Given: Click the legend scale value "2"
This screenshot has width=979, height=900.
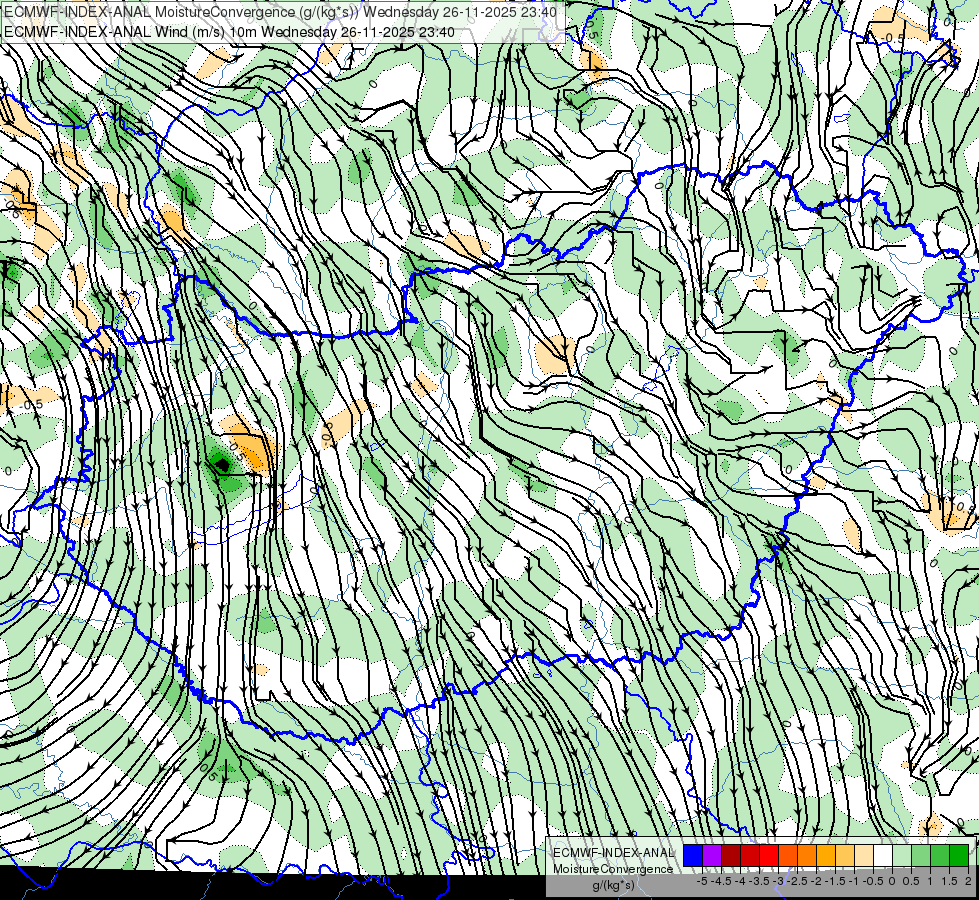Looking at the screenshot, I should pyautogui.click(x=968, y=881).
